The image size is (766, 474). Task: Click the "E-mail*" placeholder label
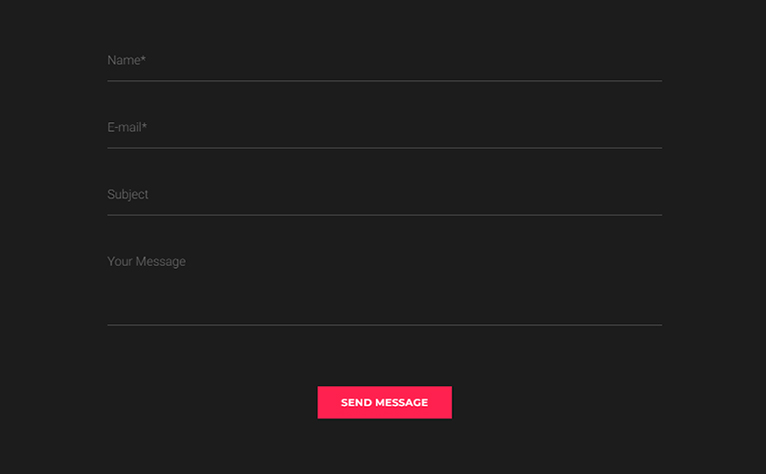(x=127, y=128)
